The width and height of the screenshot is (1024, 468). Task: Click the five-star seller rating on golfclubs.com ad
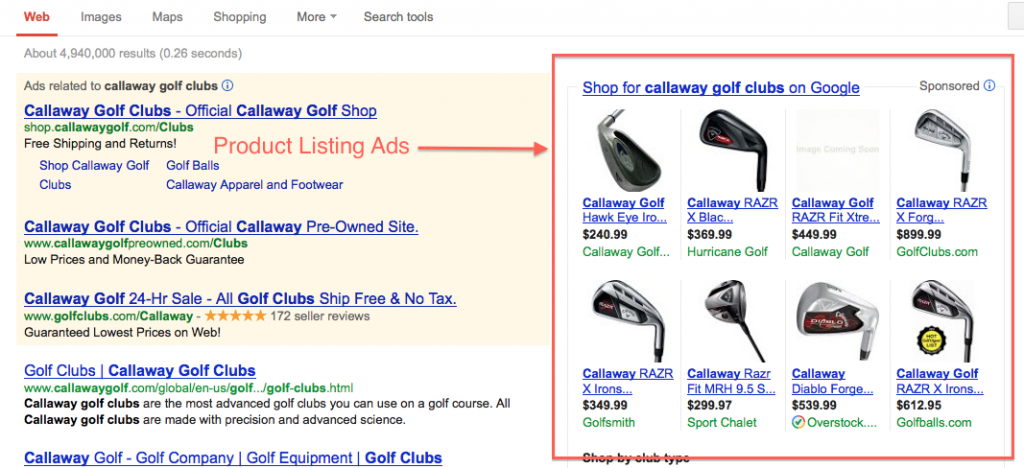point(235,317)
